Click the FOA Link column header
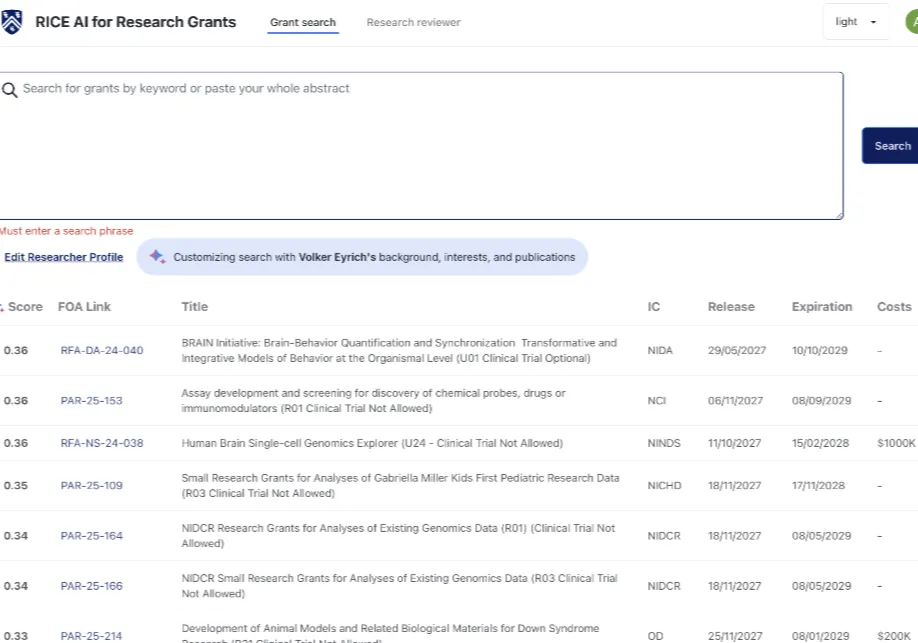Image resolution: width=918 pixels, height=643 pixels. [84, 307]
